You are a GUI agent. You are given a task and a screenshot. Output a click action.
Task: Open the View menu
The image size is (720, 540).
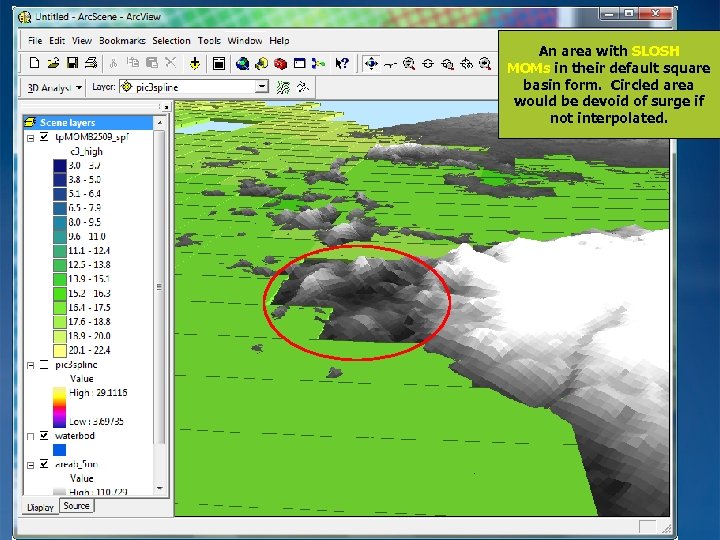[x=82, y=40]
